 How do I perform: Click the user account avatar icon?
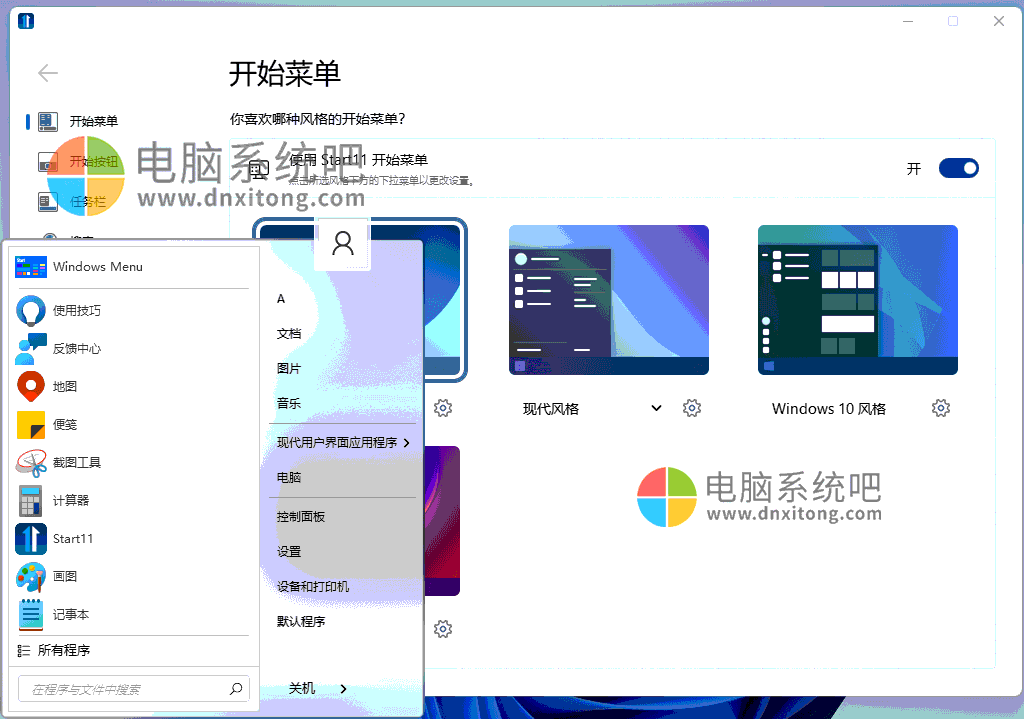(343, 244)
